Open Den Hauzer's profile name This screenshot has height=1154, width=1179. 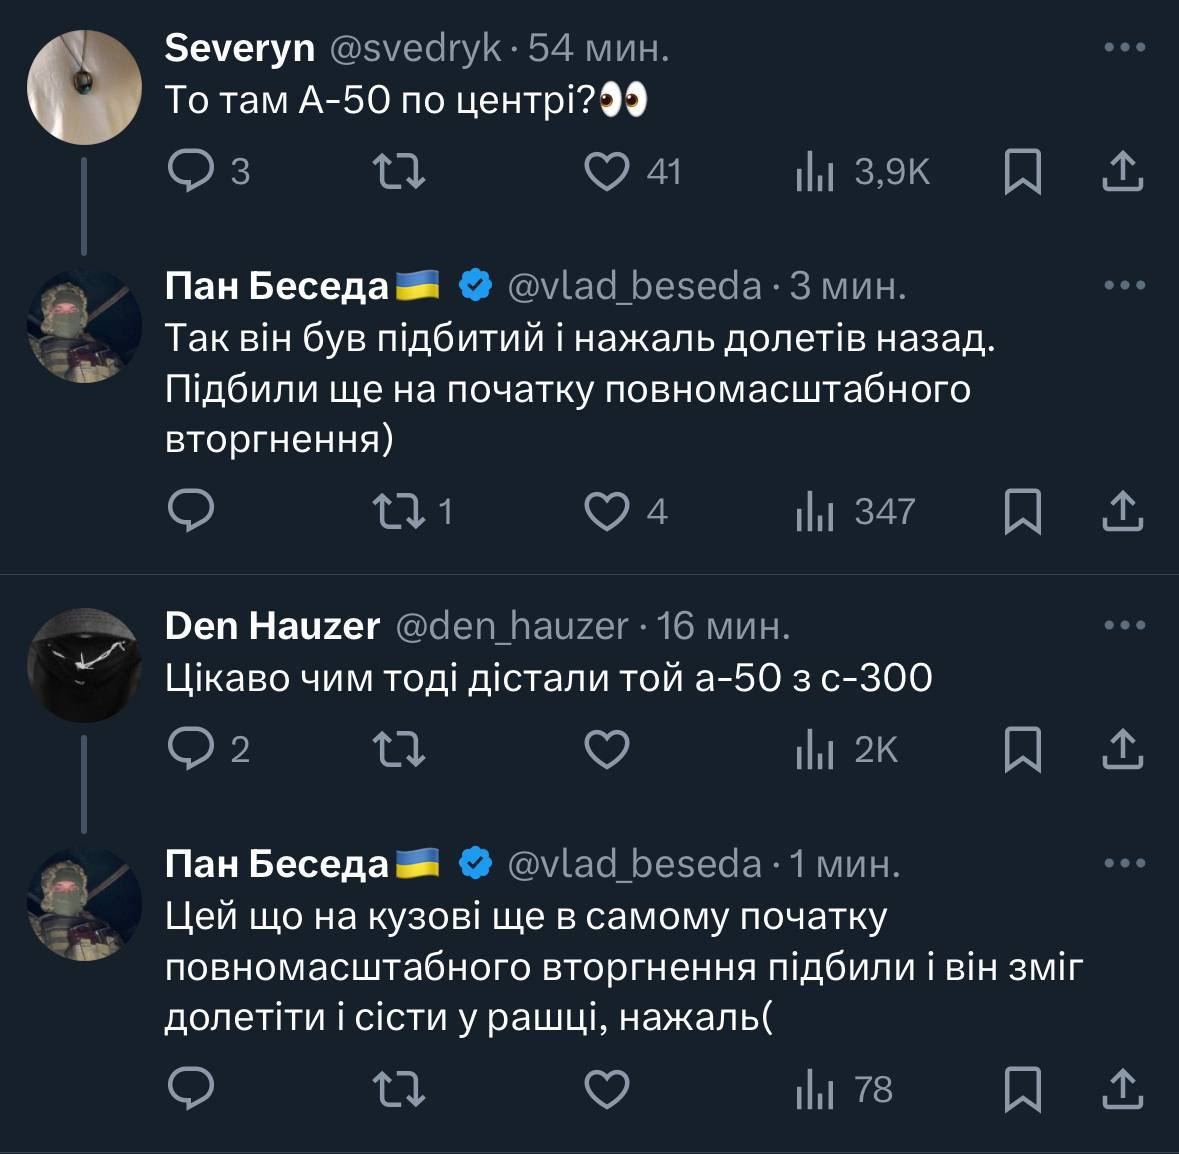[272, 626]
